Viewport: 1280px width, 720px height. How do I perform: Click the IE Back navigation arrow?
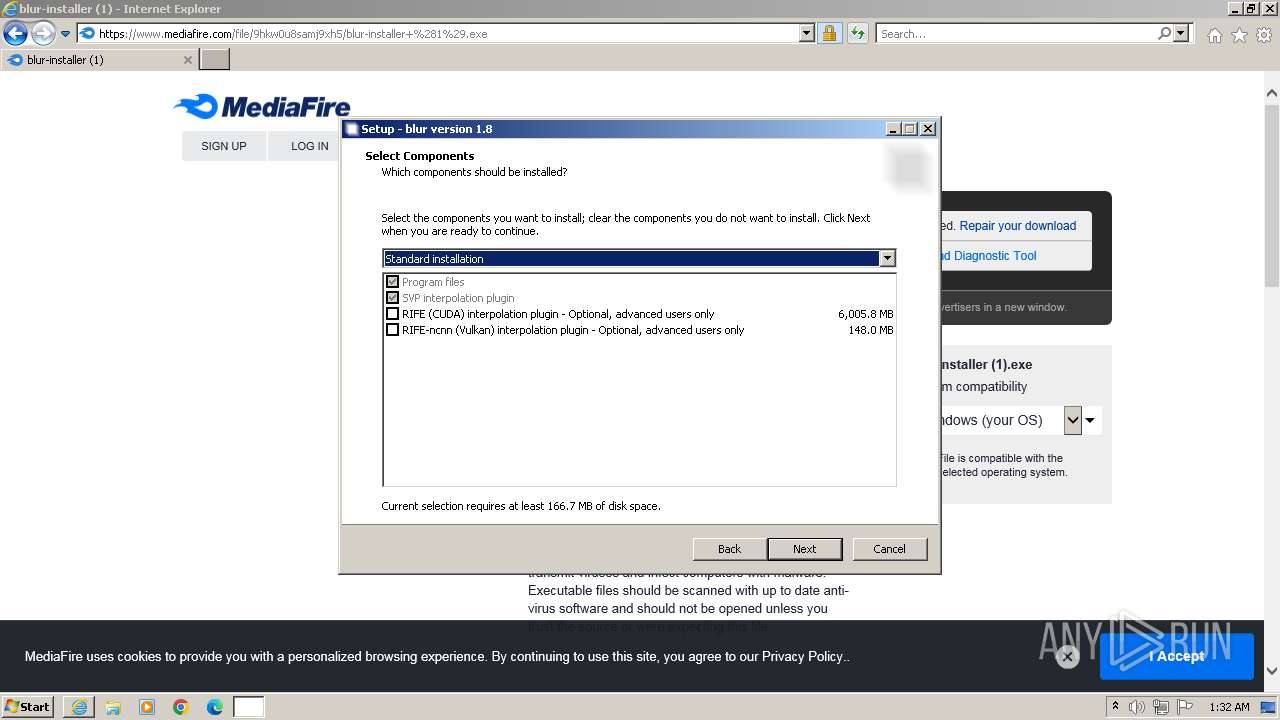[15, 33]
